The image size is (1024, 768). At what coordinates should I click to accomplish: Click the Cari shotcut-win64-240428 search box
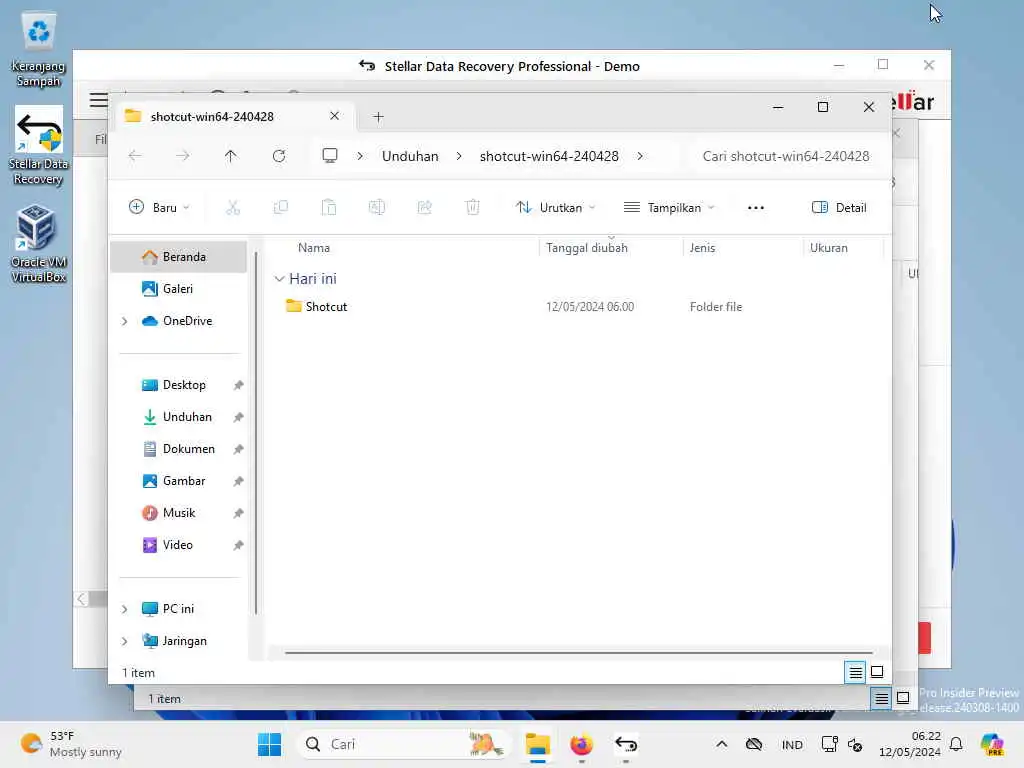pyautogui.click(x=786, y=156)
